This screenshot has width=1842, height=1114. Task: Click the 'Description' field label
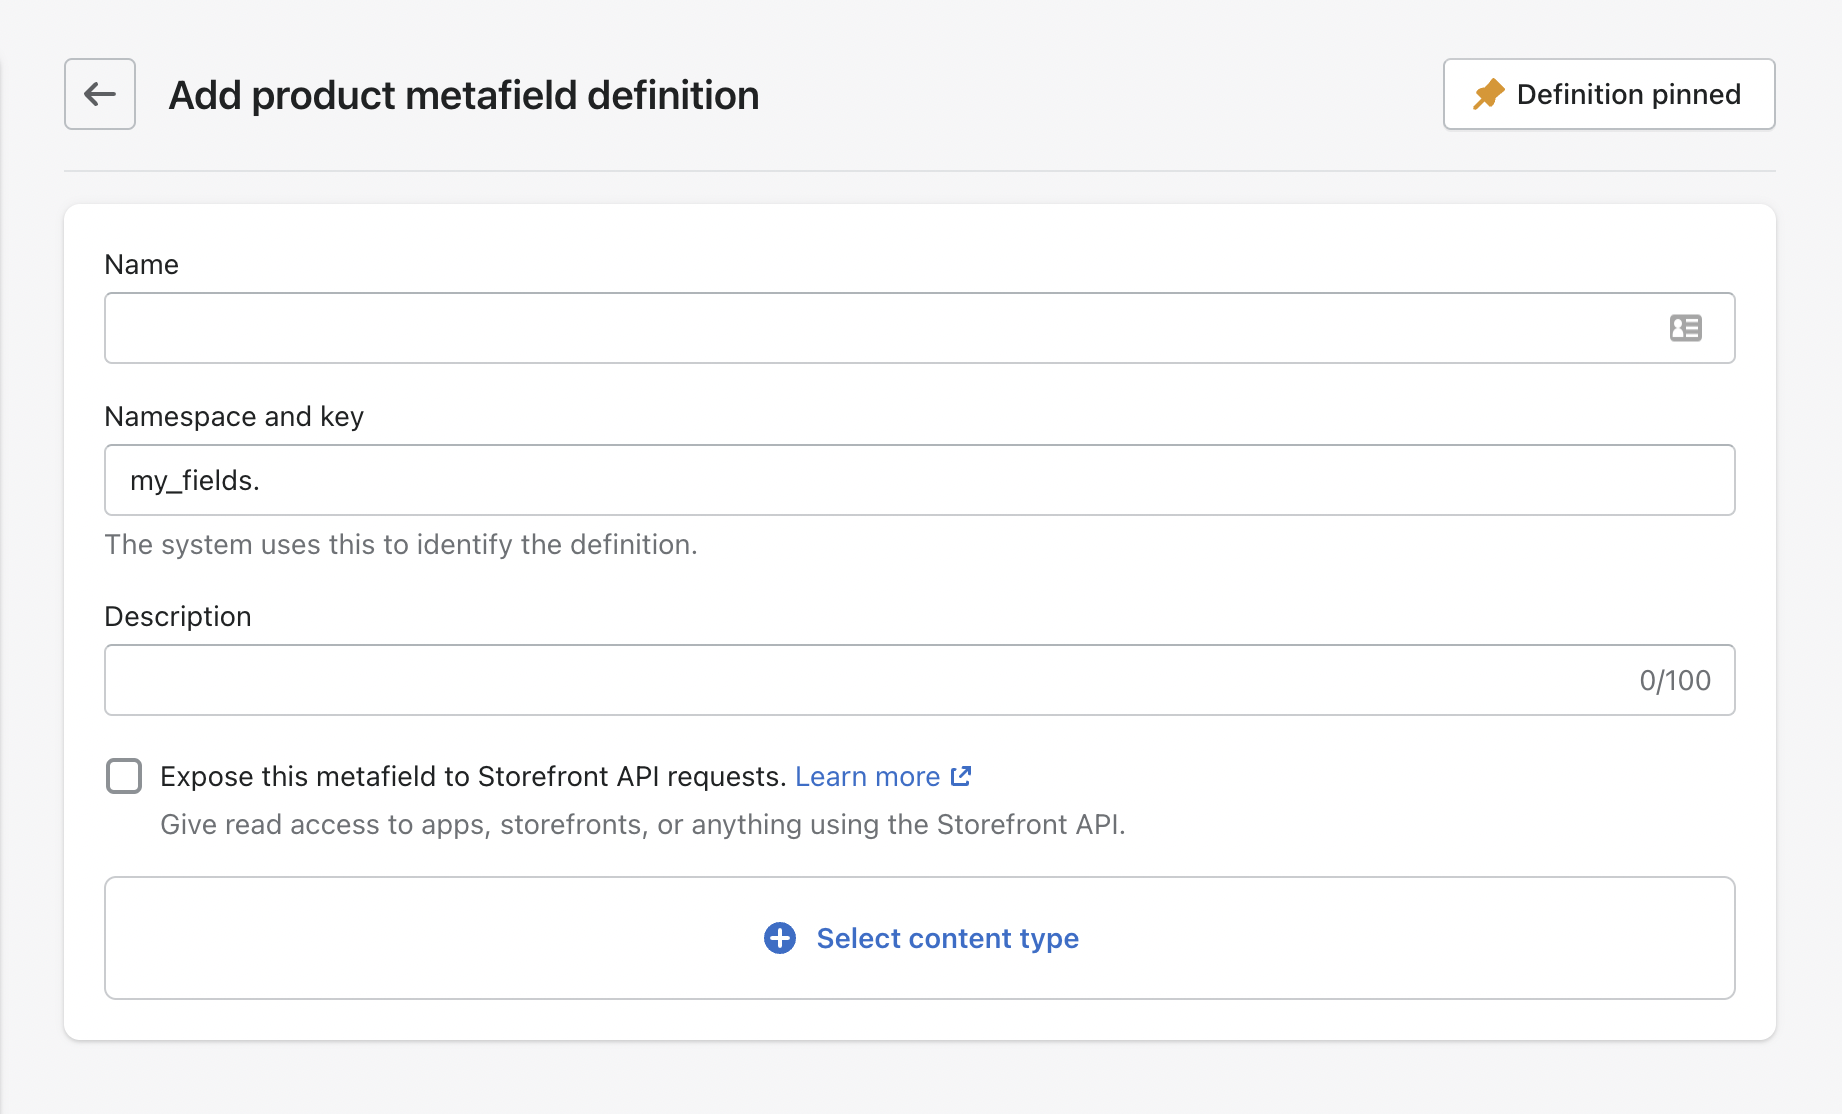click(178, 616)
